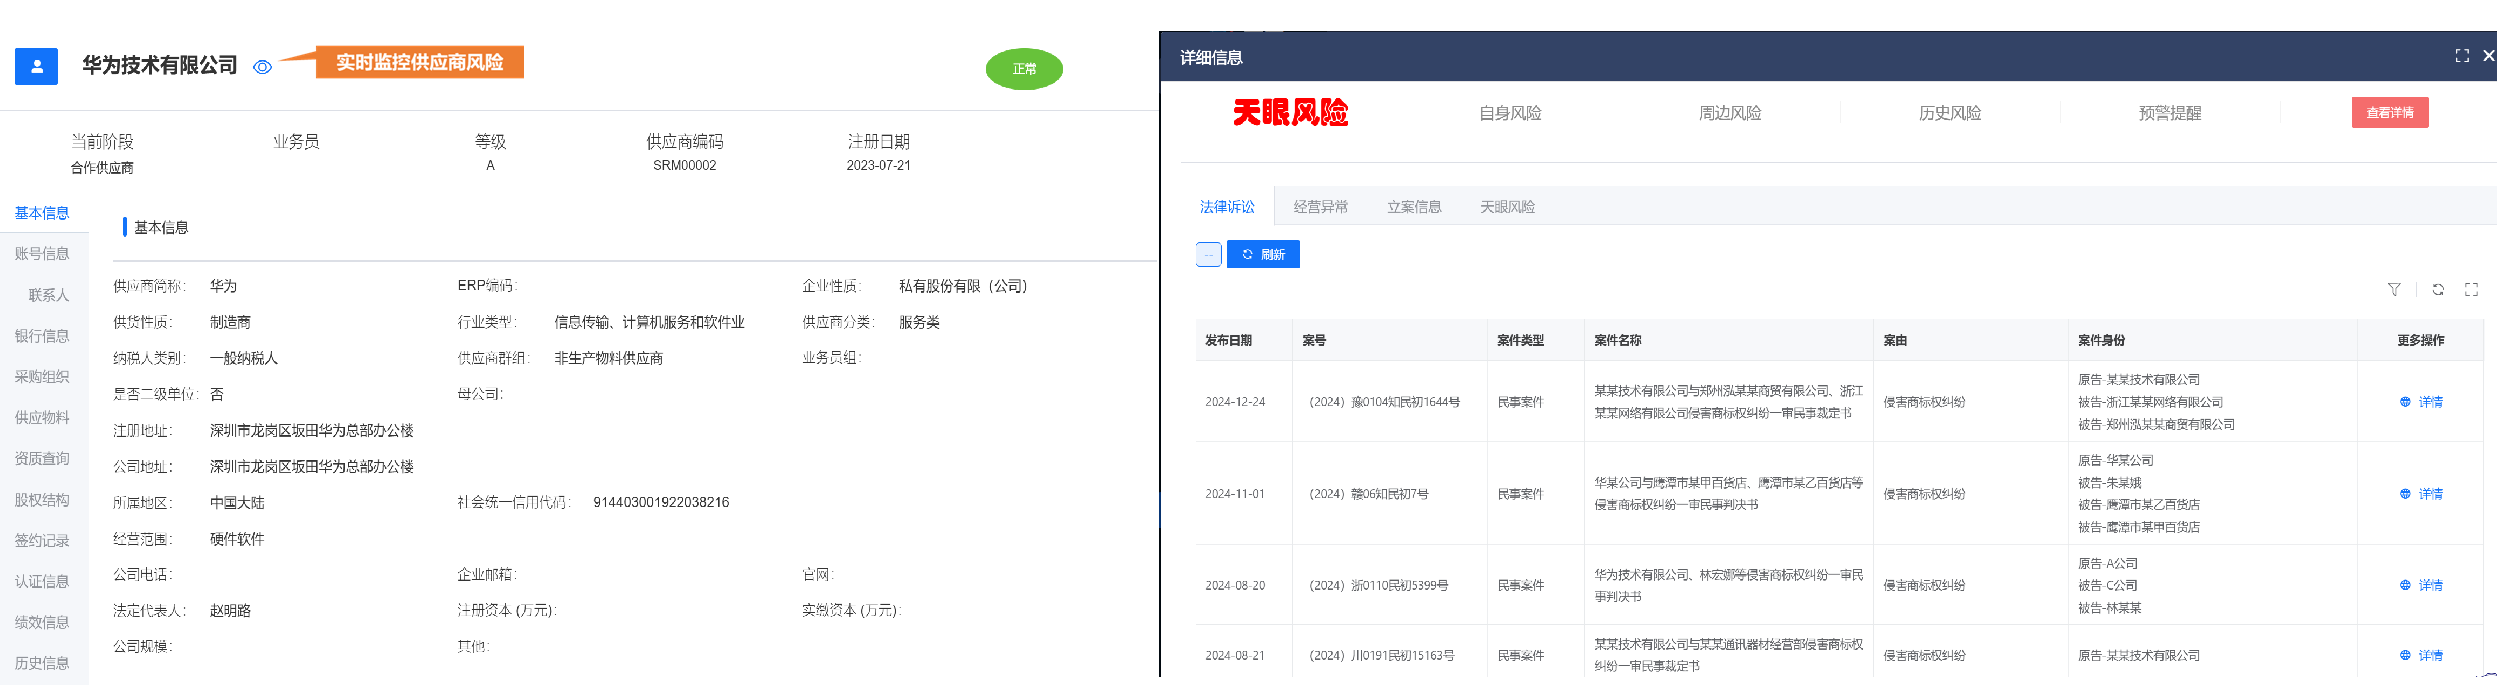Open the 股权结构 sidebar tab
The image size is (2497, 689).
tap(42, 500)
